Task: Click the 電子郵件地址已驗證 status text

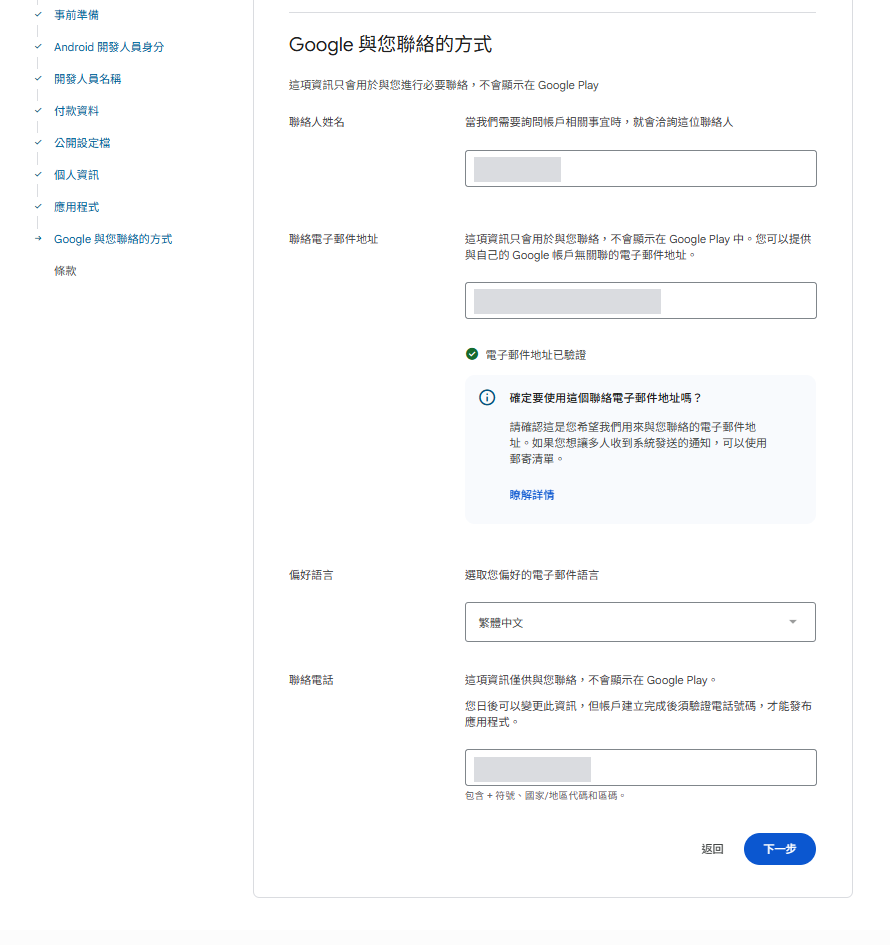Action: tap(536, 355)
